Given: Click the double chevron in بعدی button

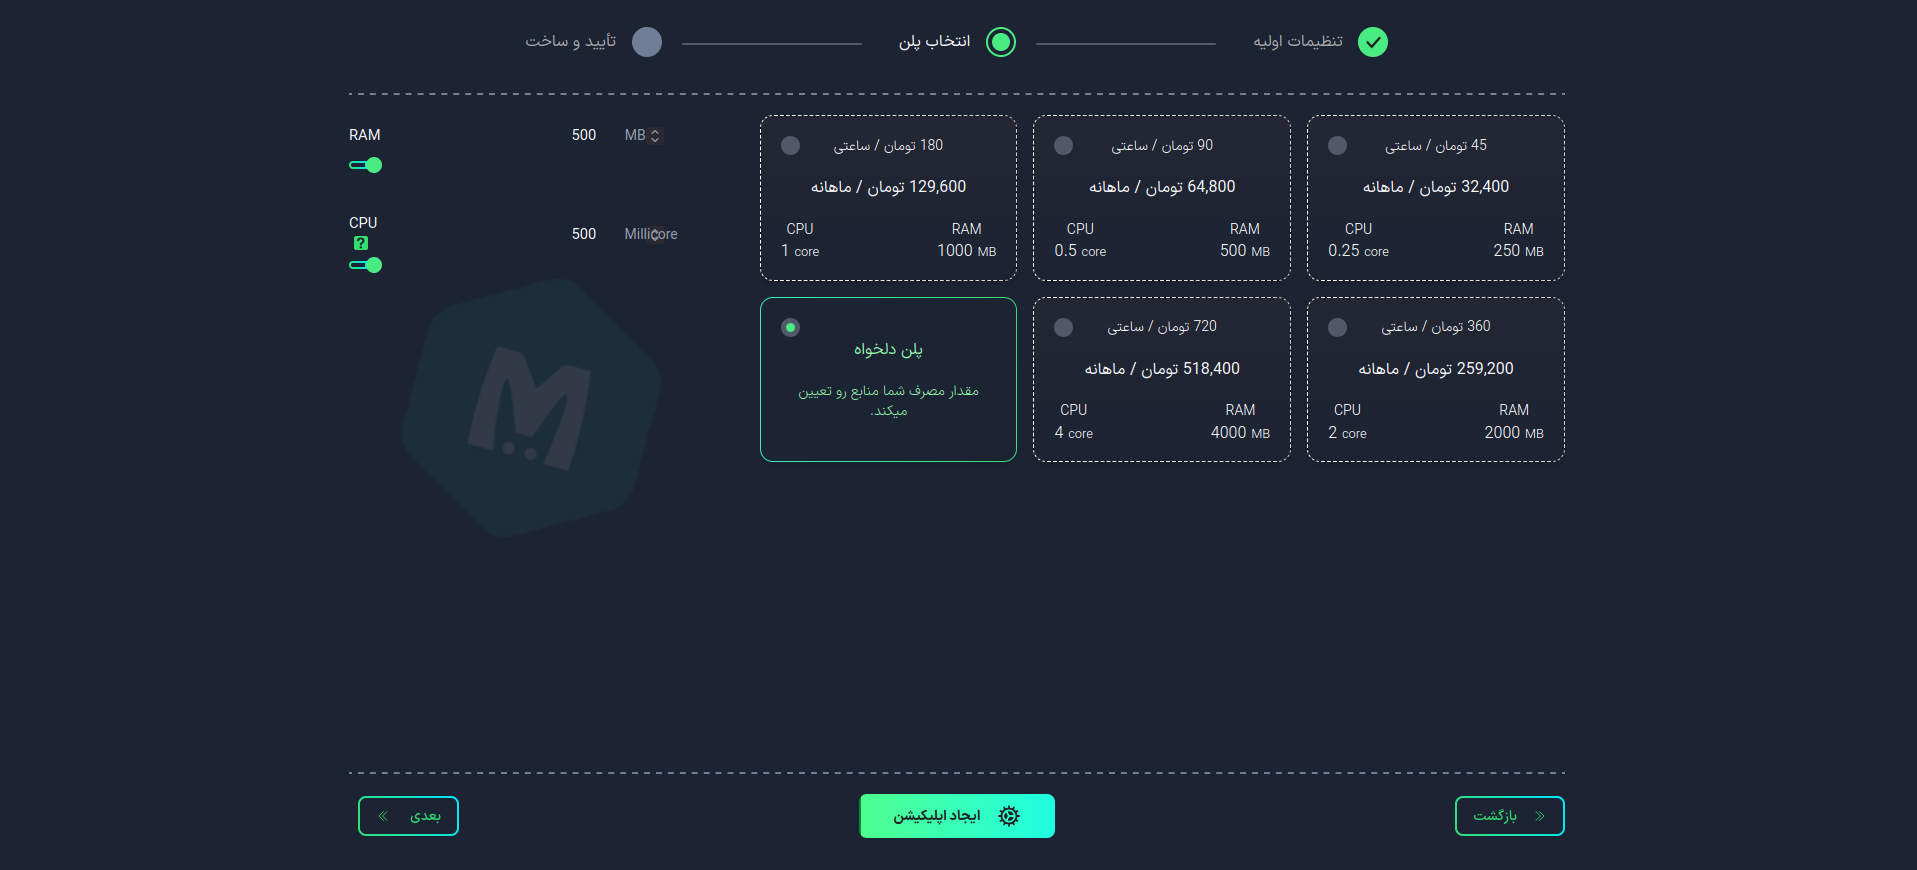Looking at the screenshot, I should point(383,816).
